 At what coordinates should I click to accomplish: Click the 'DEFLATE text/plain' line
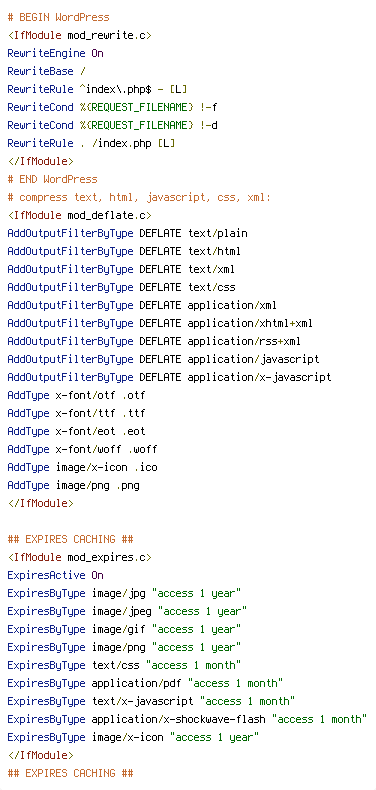click(128, 234)
